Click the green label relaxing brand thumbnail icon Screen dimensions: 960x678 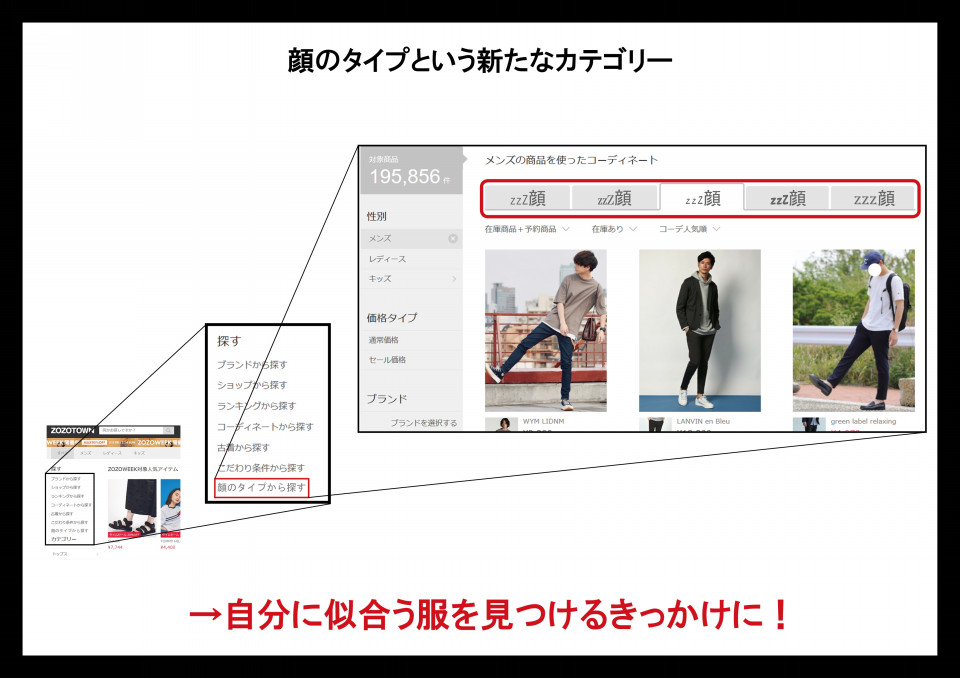(x=809, y=424)
